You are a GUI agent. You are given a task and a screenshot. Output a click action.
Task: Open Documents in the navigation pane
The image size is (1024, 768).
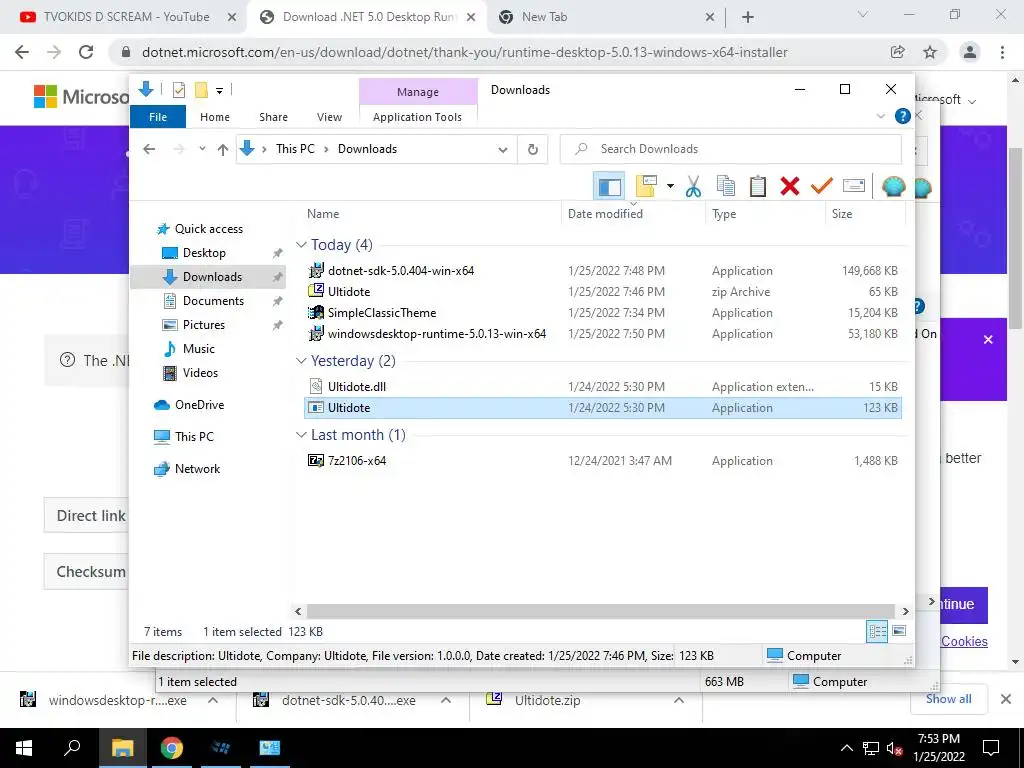pyautogui.click(x=213, y=300)
